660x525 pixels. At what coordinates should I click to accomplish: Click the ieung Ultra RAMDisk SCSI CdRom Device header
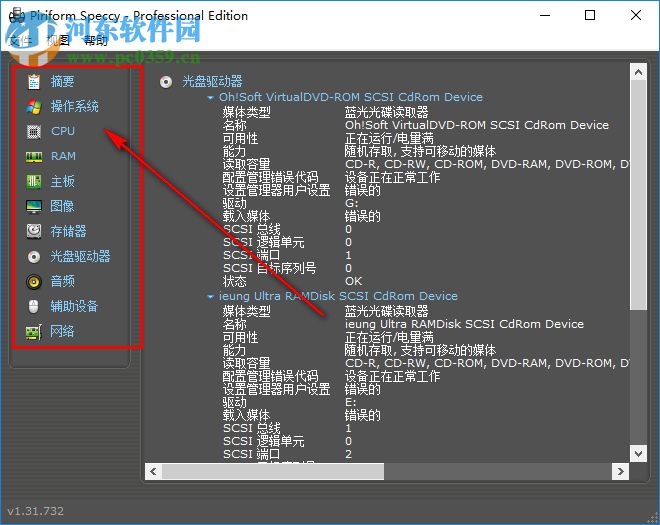click(x=338, y=296)
